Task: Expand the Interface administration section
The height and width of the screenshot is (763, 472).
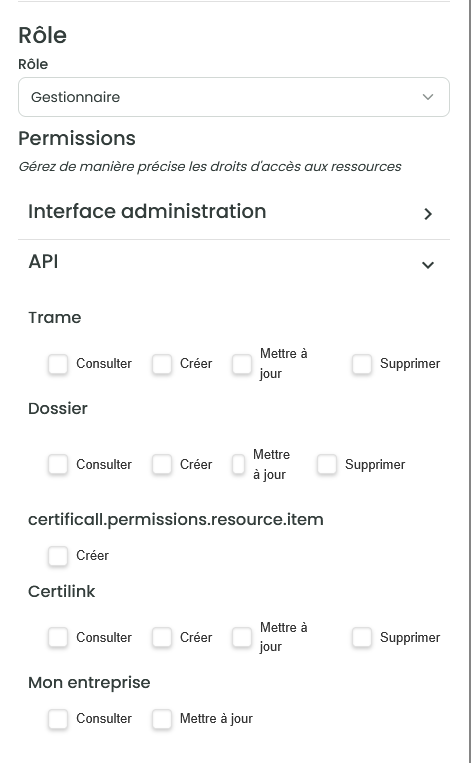Action: 234,212
